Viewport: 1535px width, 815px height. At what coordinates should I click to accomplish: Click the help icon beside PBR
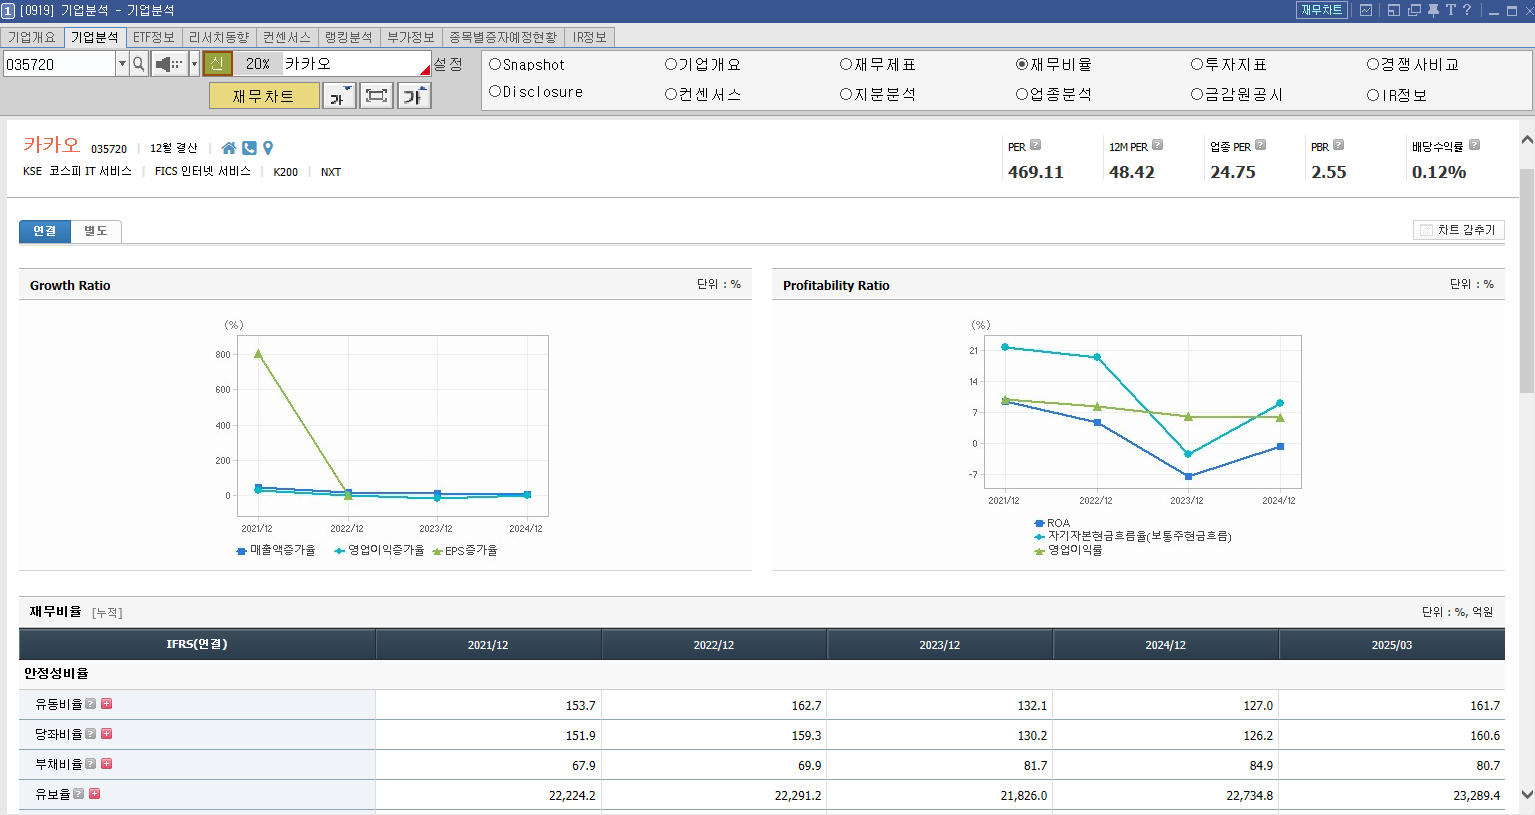tap(1338, 145)
